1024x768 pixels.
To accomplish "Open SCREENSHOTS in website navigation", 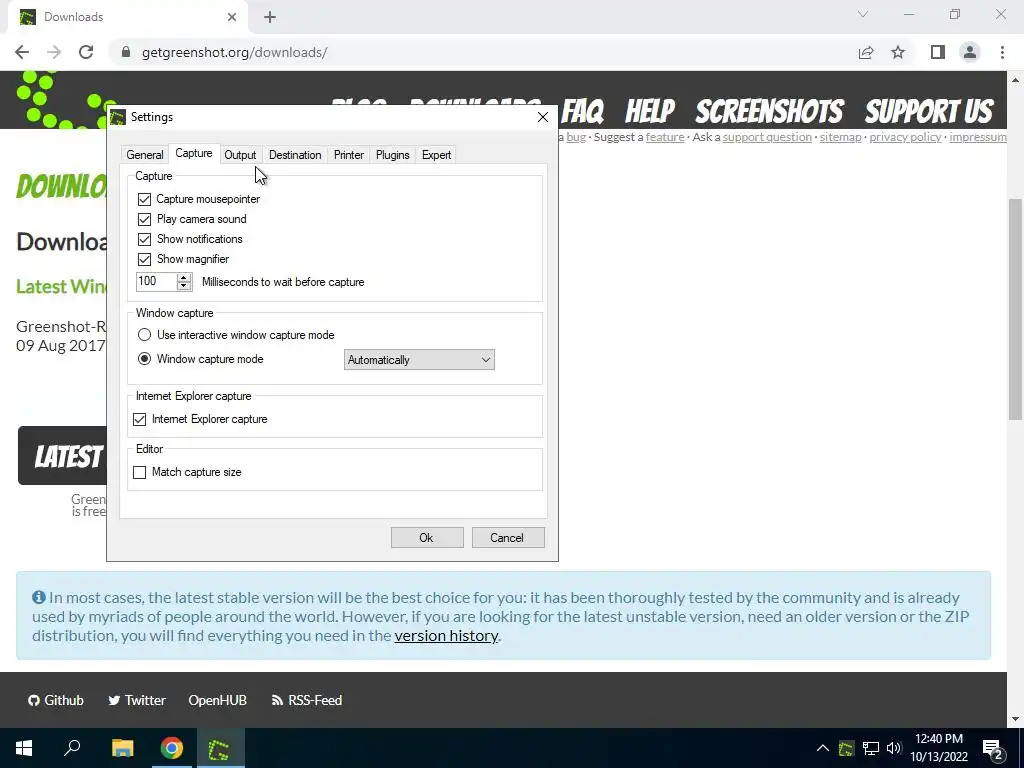I will coord(770,111).
